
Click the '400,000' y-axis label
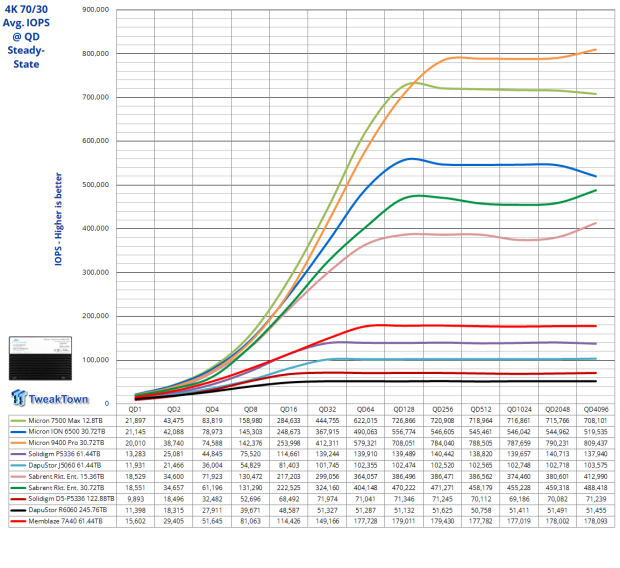95,229
